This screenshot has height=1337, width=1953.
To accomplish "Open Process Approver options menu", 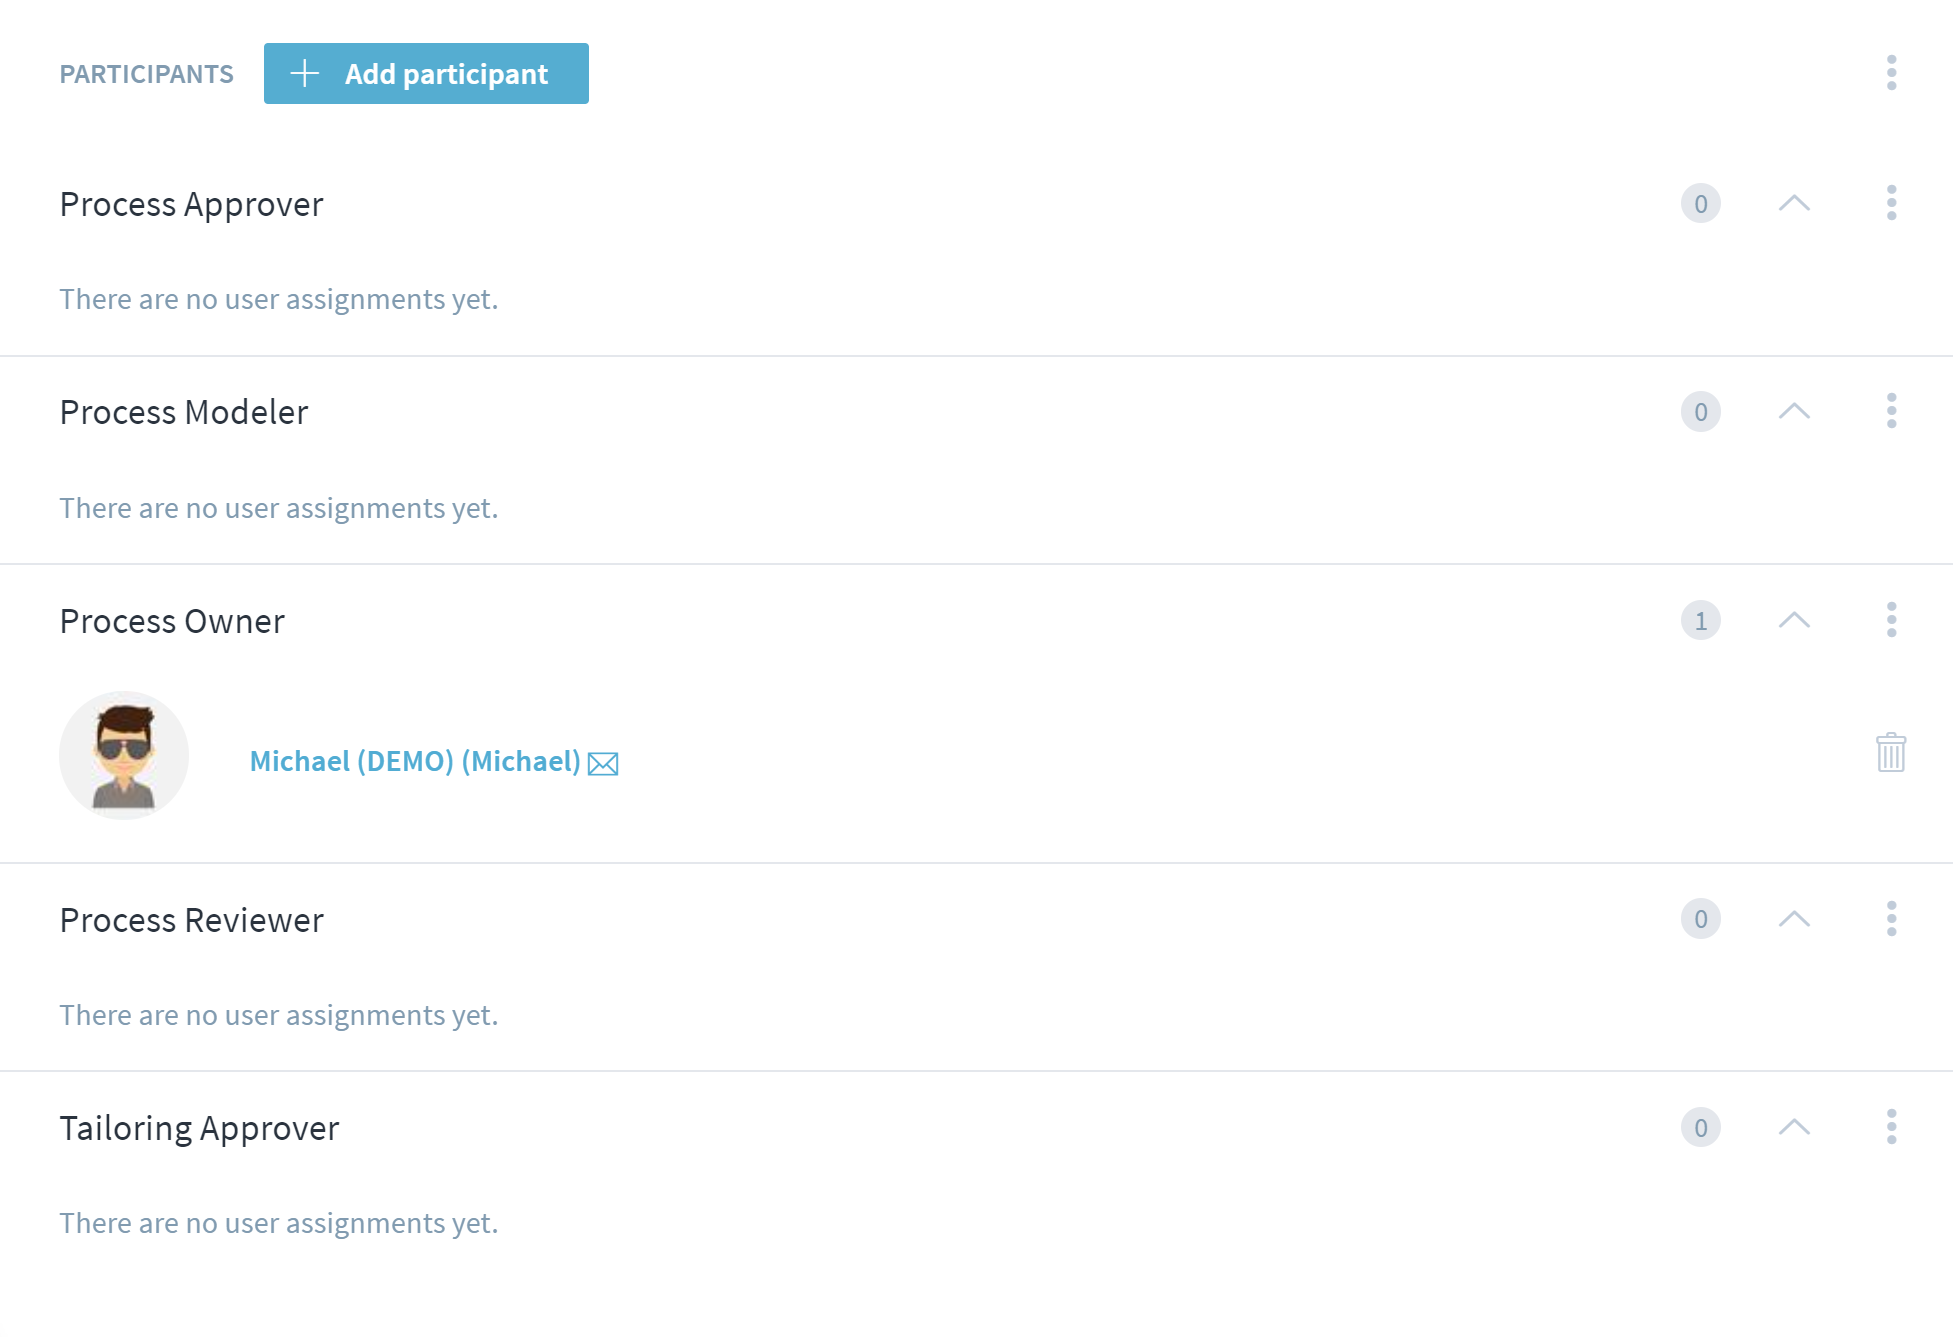I will pos(1891,203).
